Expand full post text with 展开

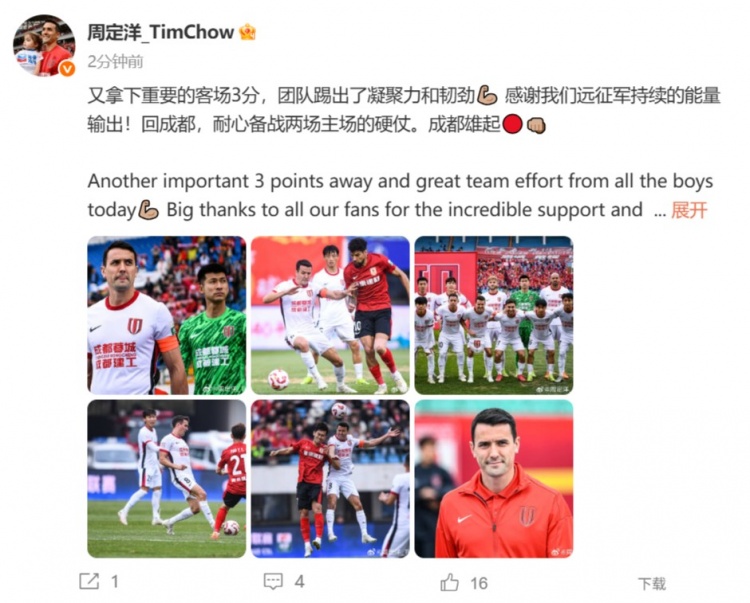(689, 210)
